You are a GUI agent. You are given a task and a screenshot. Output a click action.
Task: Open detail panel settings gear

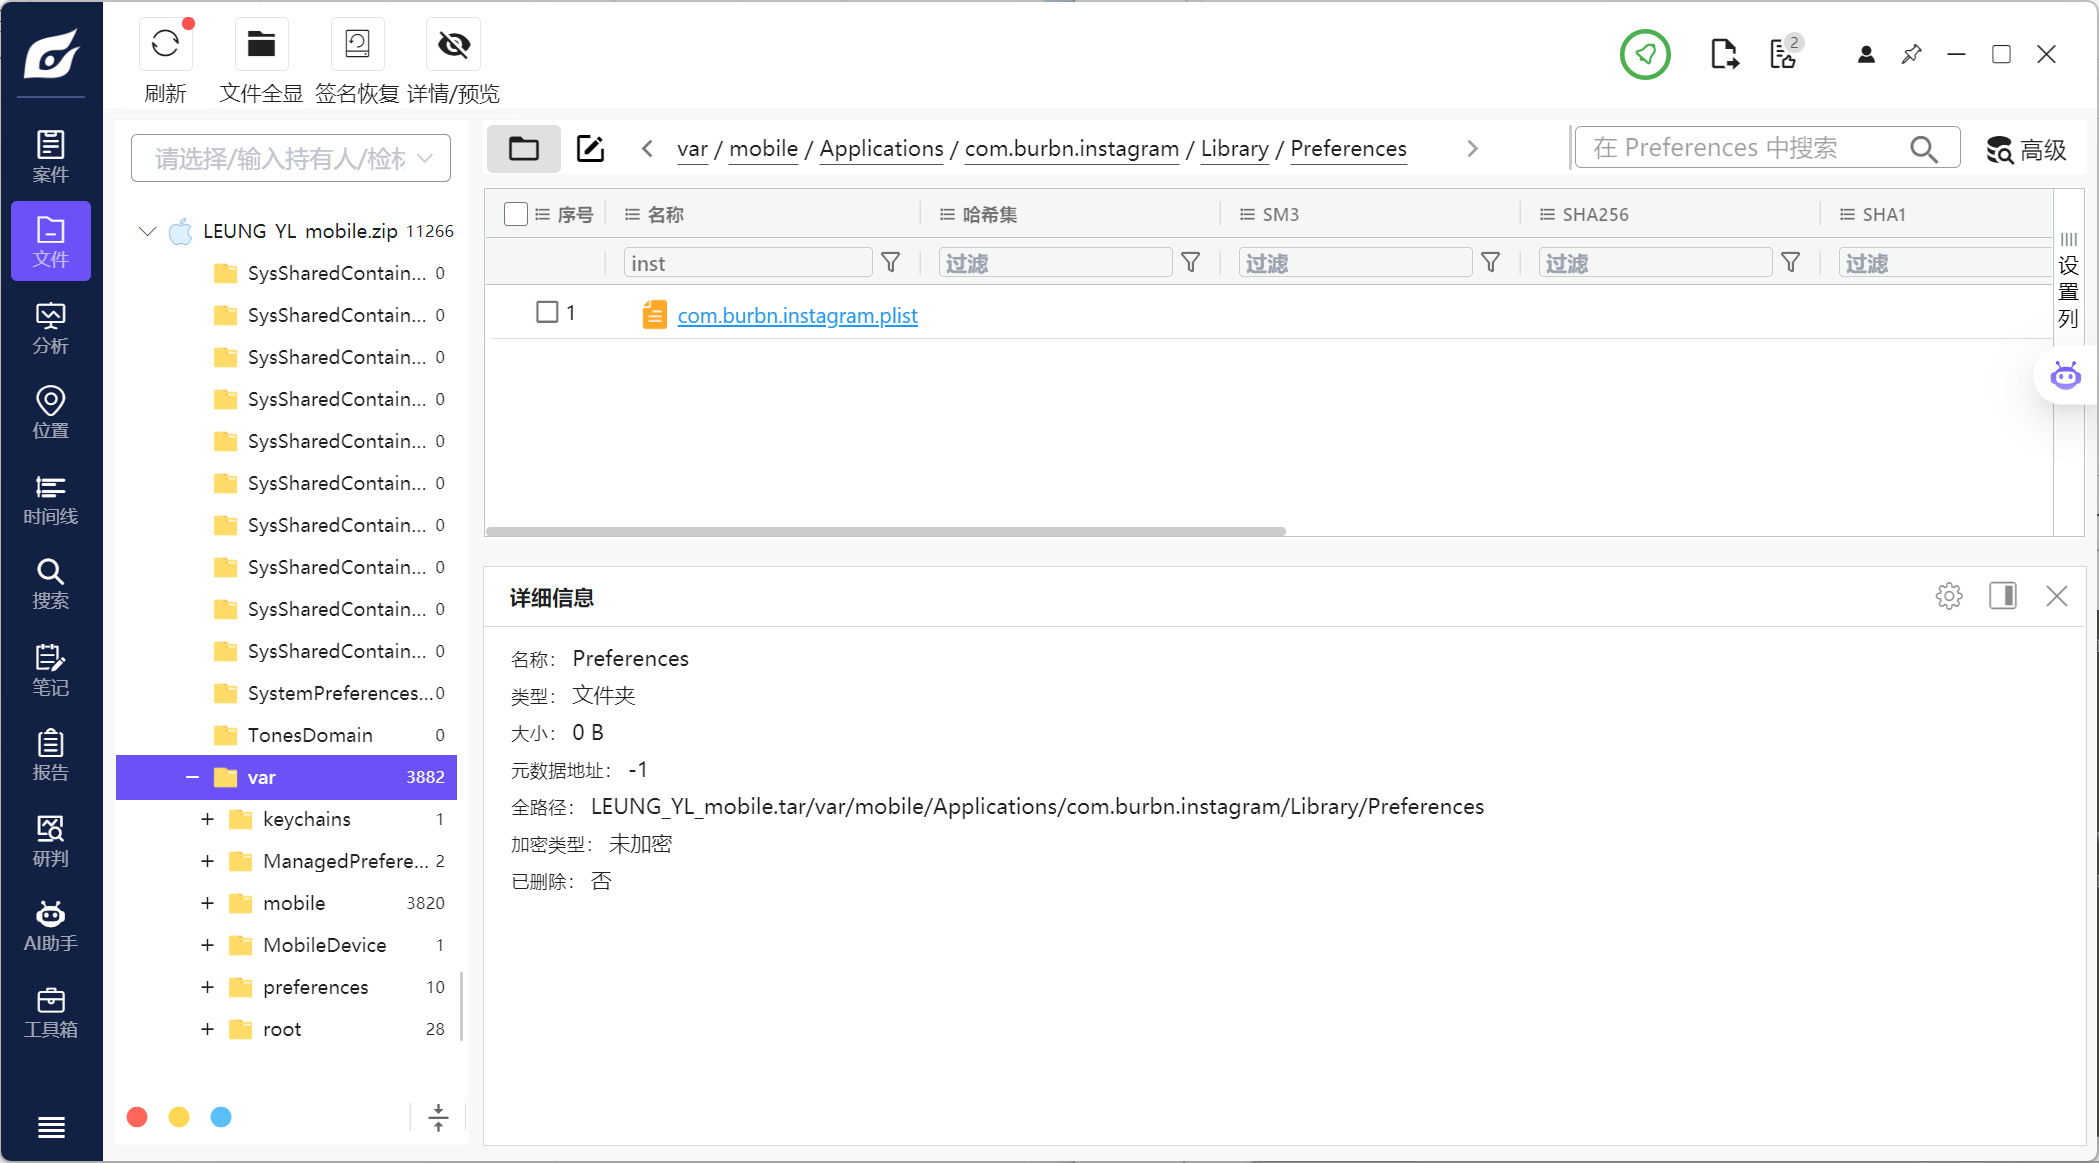pyautogui.click(x=1948, y=596)
